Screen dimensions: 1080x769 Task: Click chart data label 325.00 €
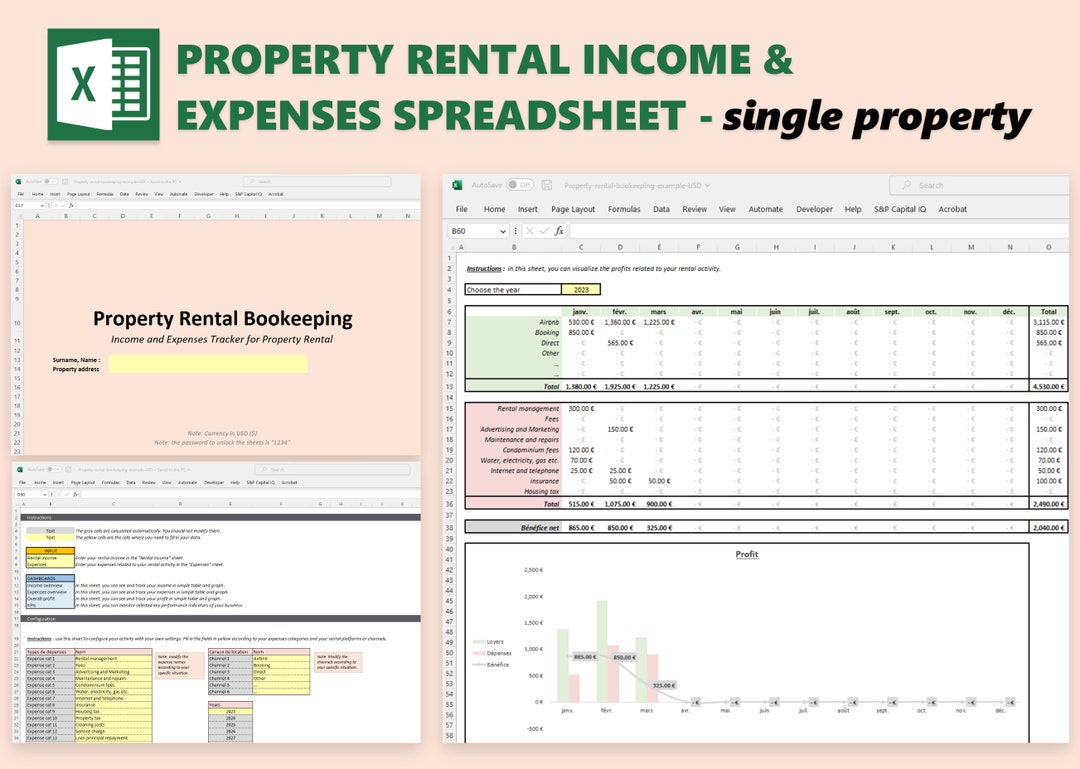(663, 685)
